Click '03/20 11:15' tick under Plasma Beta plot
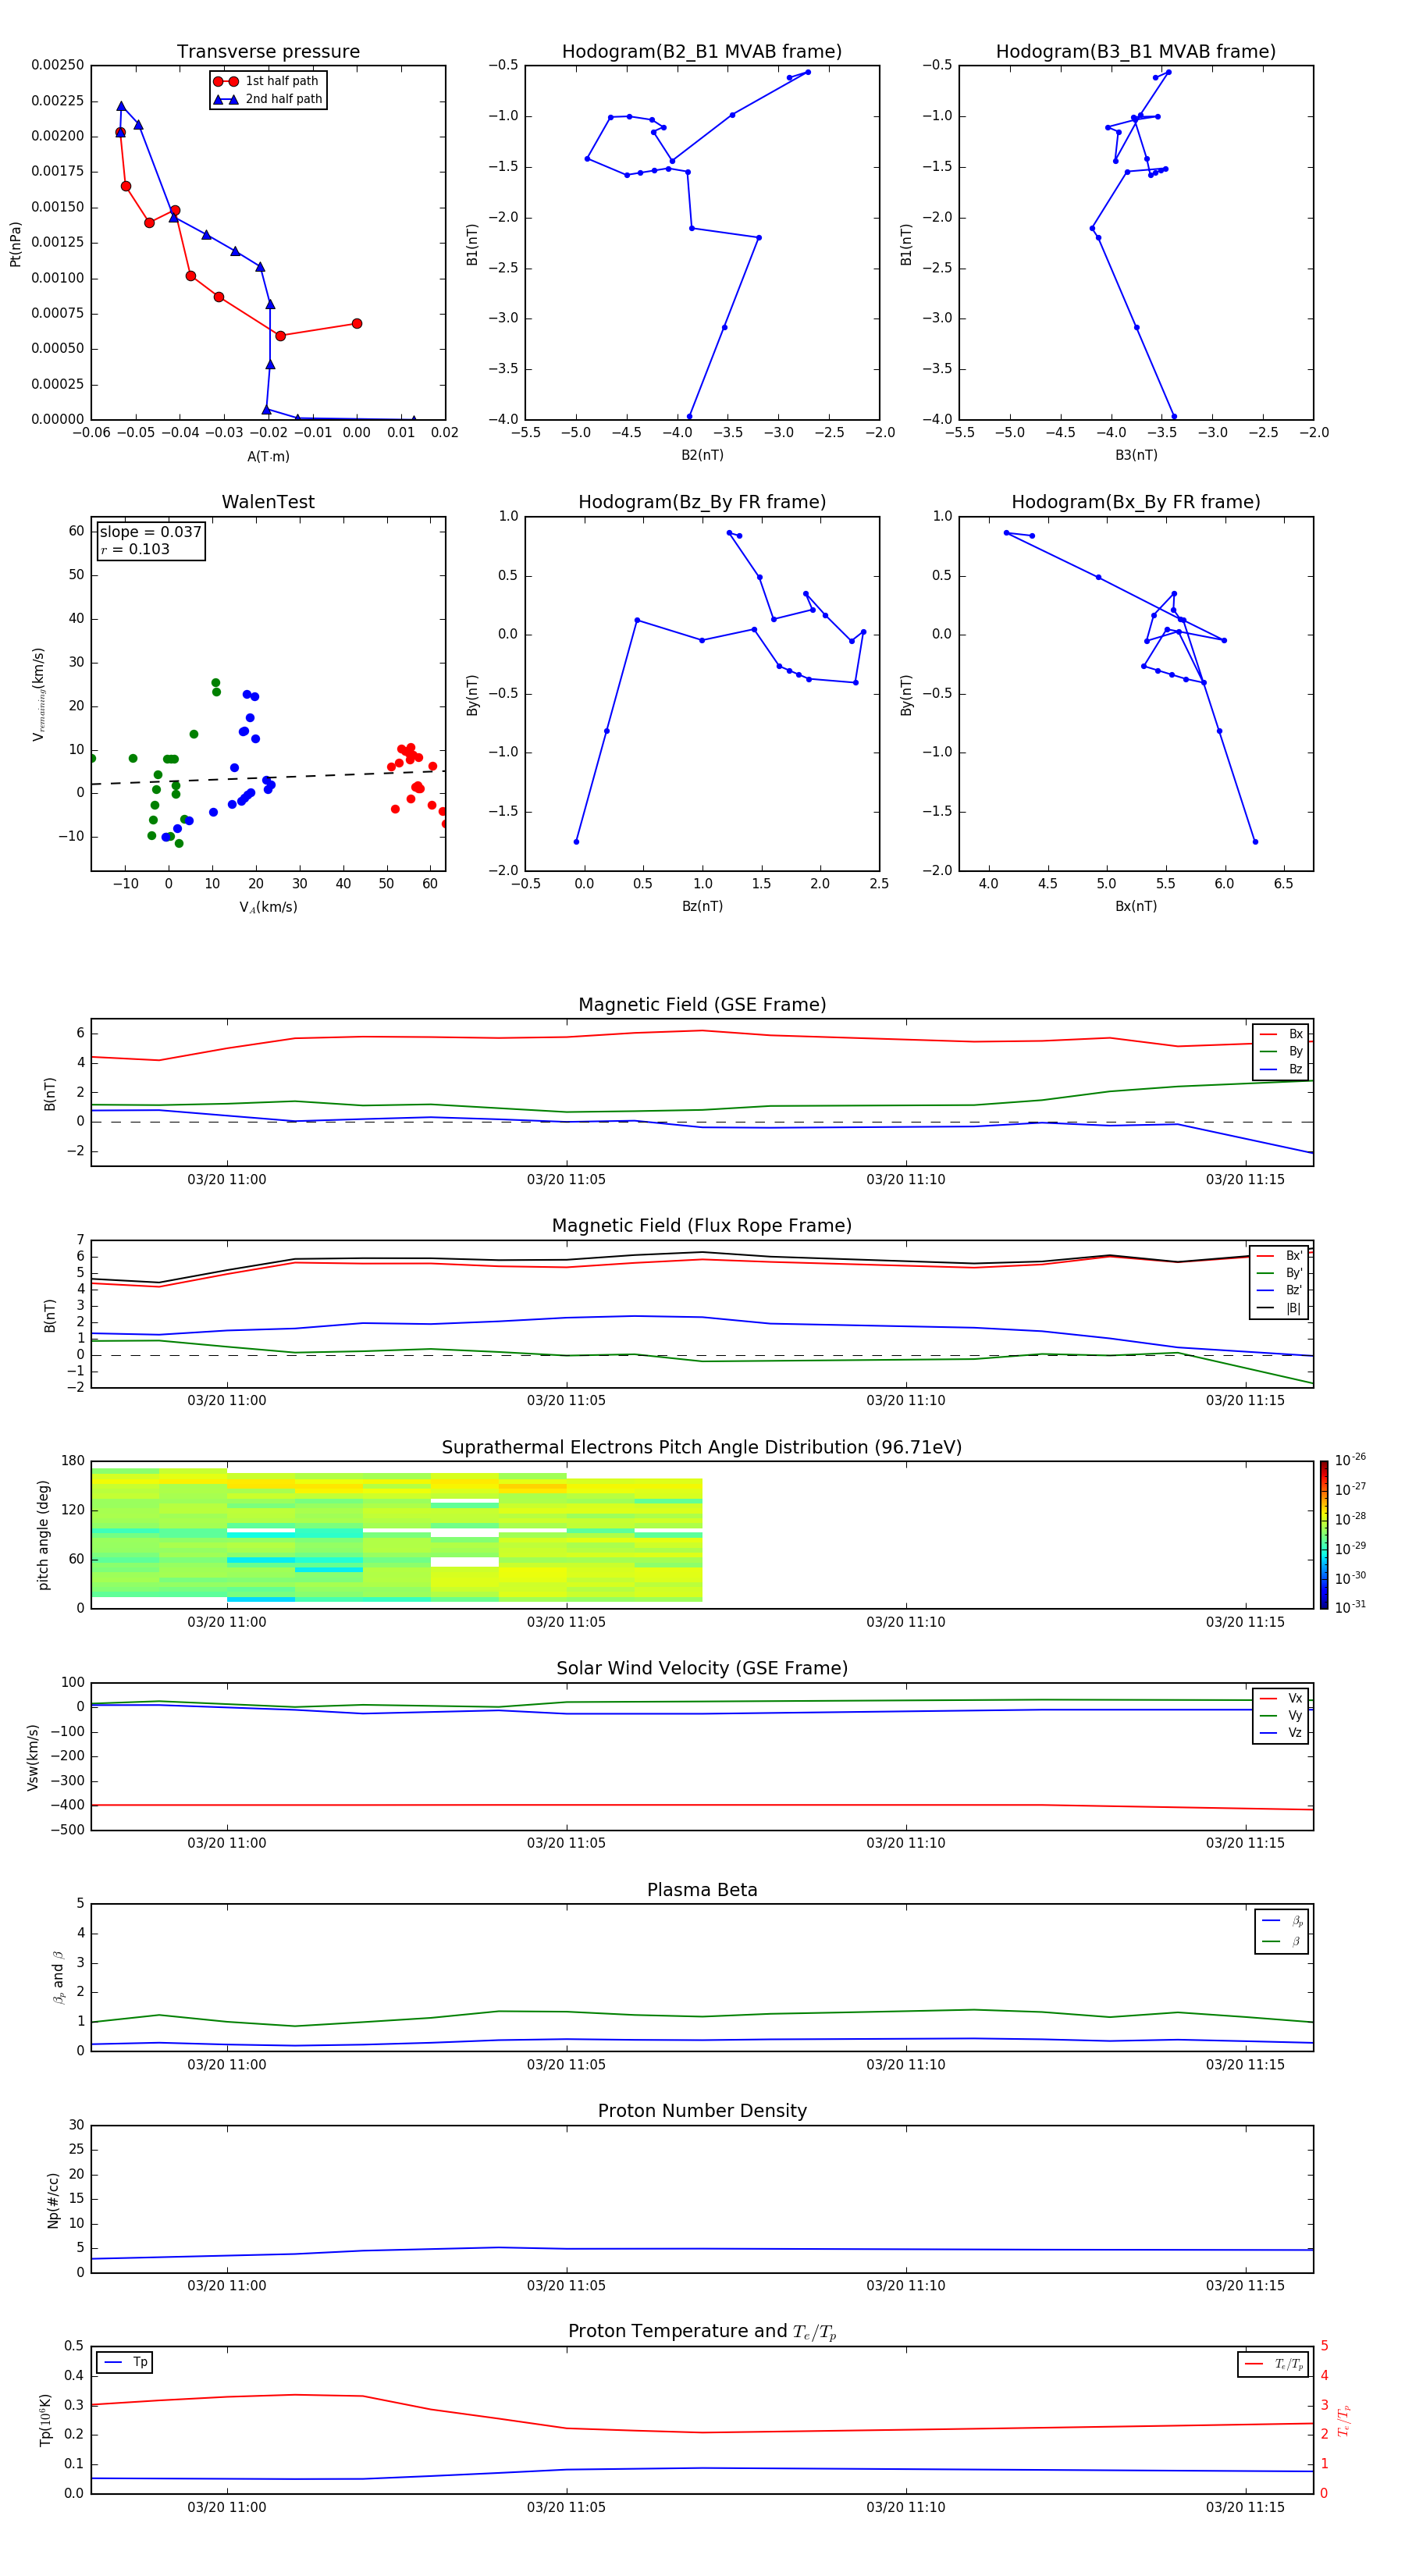1405x2576 pixels. [1245, 2065]
